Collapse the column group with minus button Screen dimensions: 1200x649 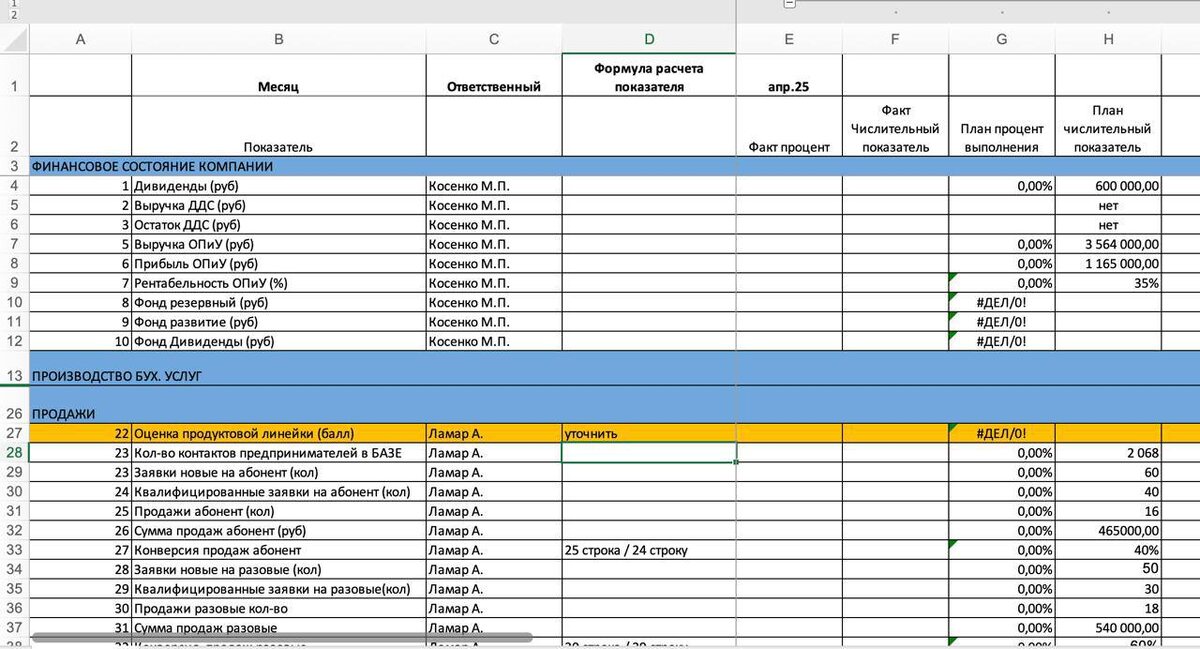point(790,5)
